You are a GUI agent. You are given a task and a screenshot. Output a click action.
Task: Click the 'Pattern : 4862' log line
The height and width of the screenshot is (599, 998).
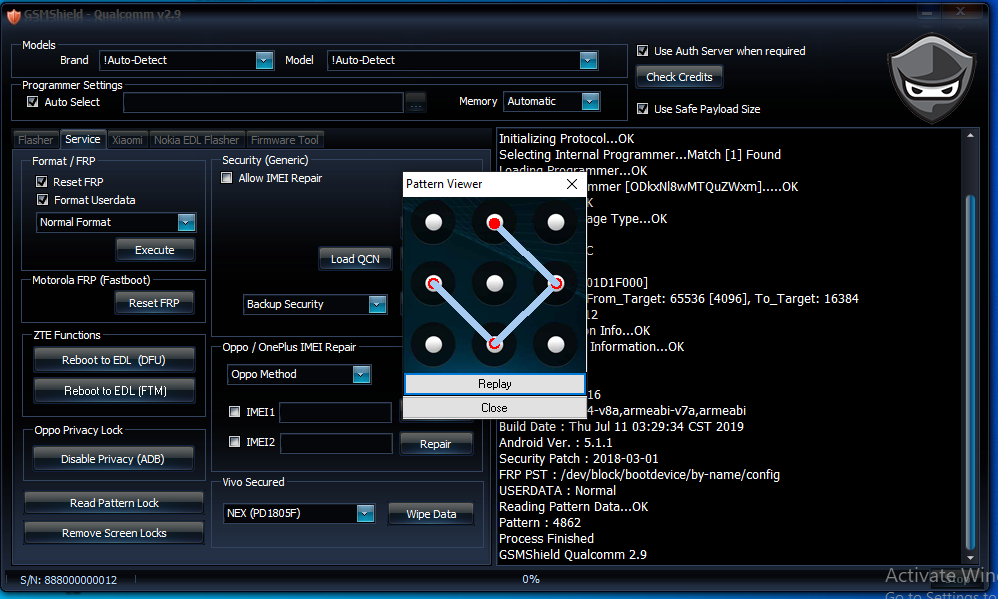pos(540,523)
